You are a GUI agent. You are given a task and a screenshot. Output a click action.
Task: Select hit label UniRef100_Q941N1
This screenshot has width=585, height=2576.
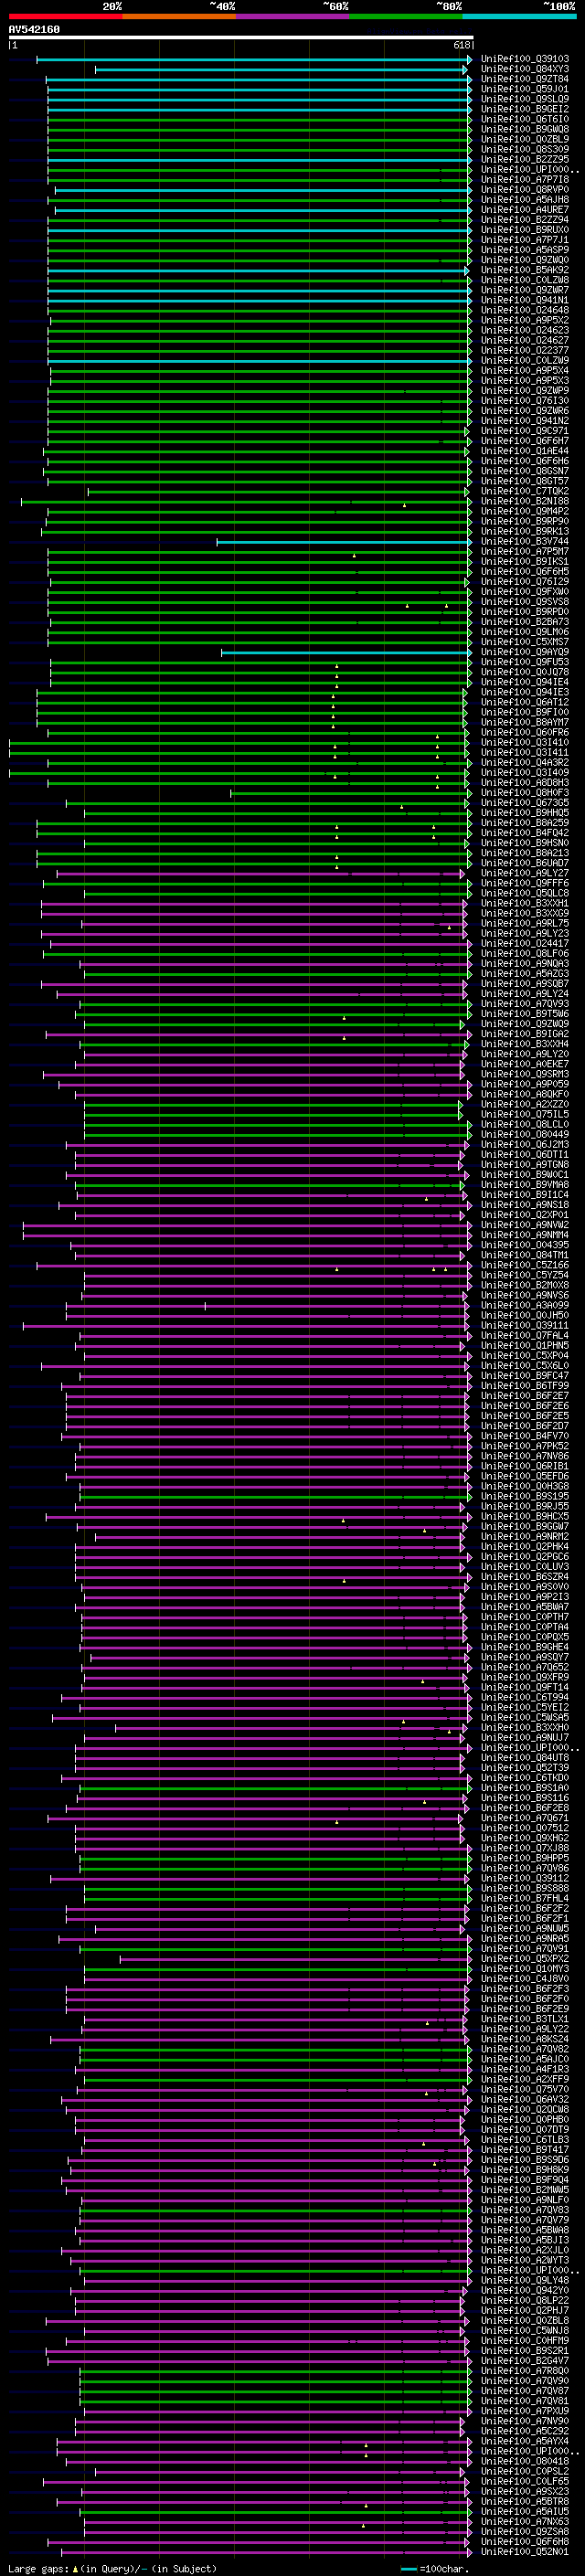(x=525, y=300)
